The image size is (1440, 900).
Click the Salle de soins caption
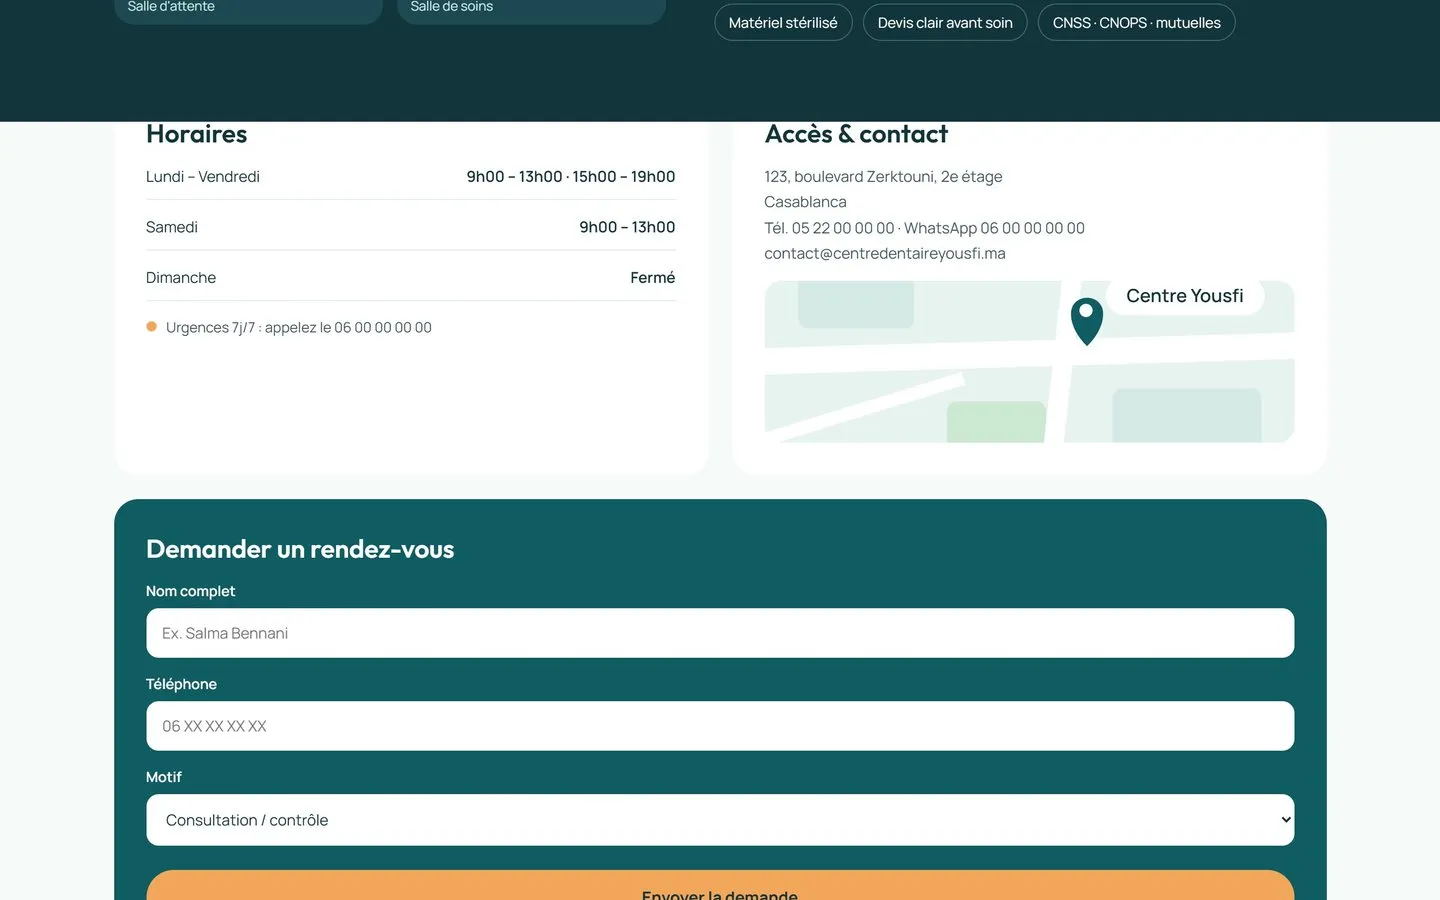452,7
